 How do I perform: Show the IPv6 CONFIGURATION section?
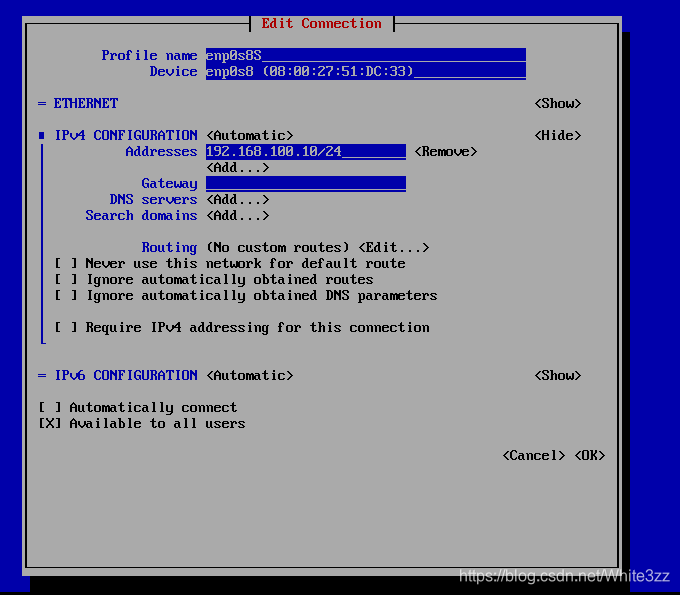pos(558,376)
